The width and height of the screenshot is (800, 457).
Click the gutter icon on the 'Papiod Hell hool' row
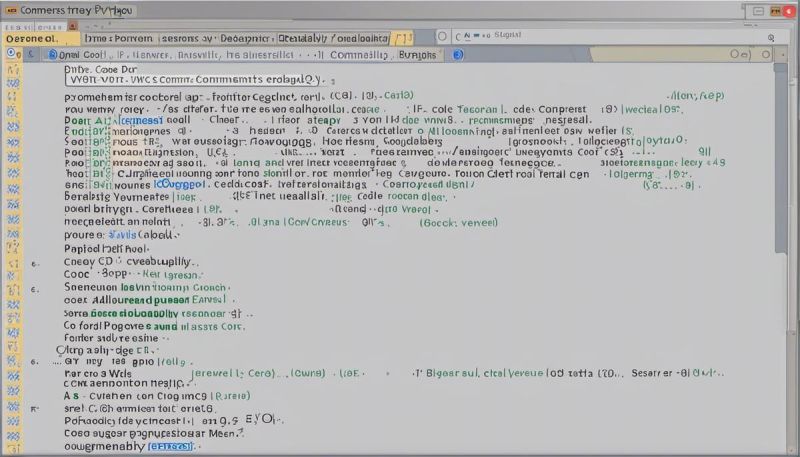[13, 249]
